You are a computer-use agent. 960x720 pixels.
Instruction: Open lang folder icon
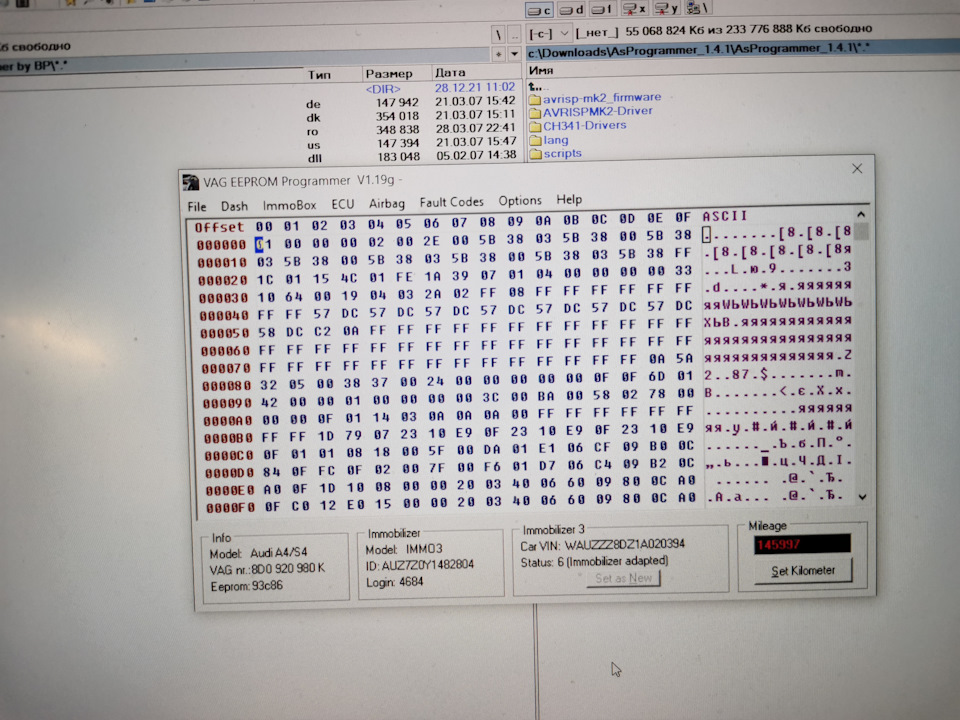pos(535,141)
